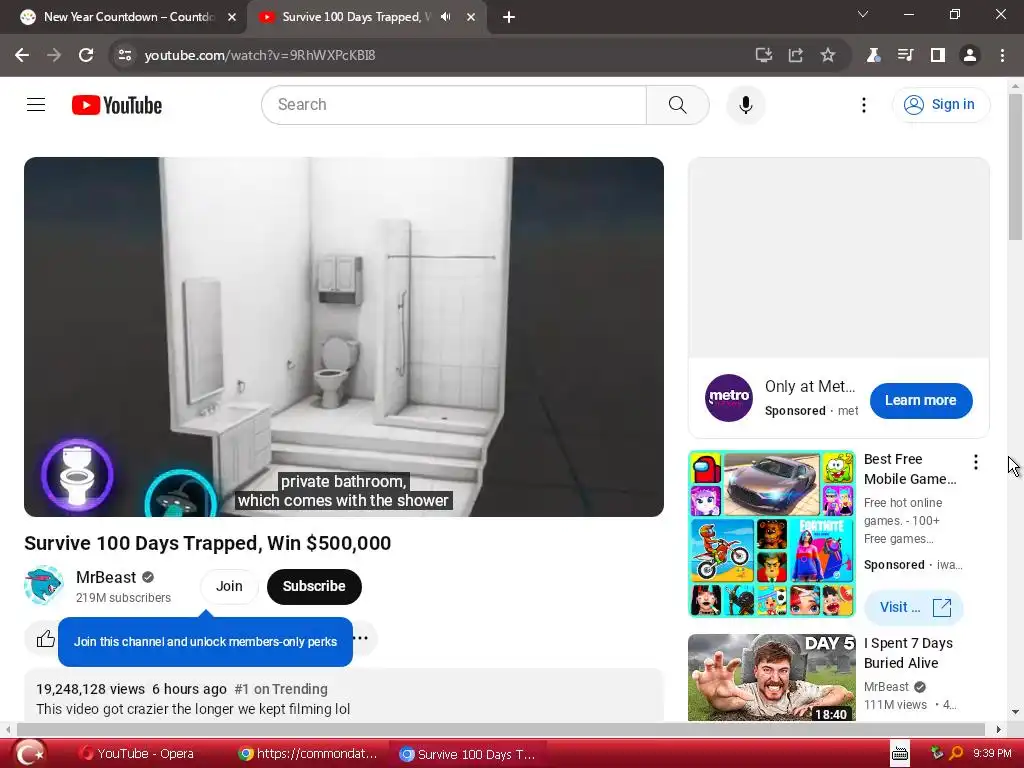The image size is (1024, 768).
Task: Click the address bar URL
Action: click(x=260, y=56)
